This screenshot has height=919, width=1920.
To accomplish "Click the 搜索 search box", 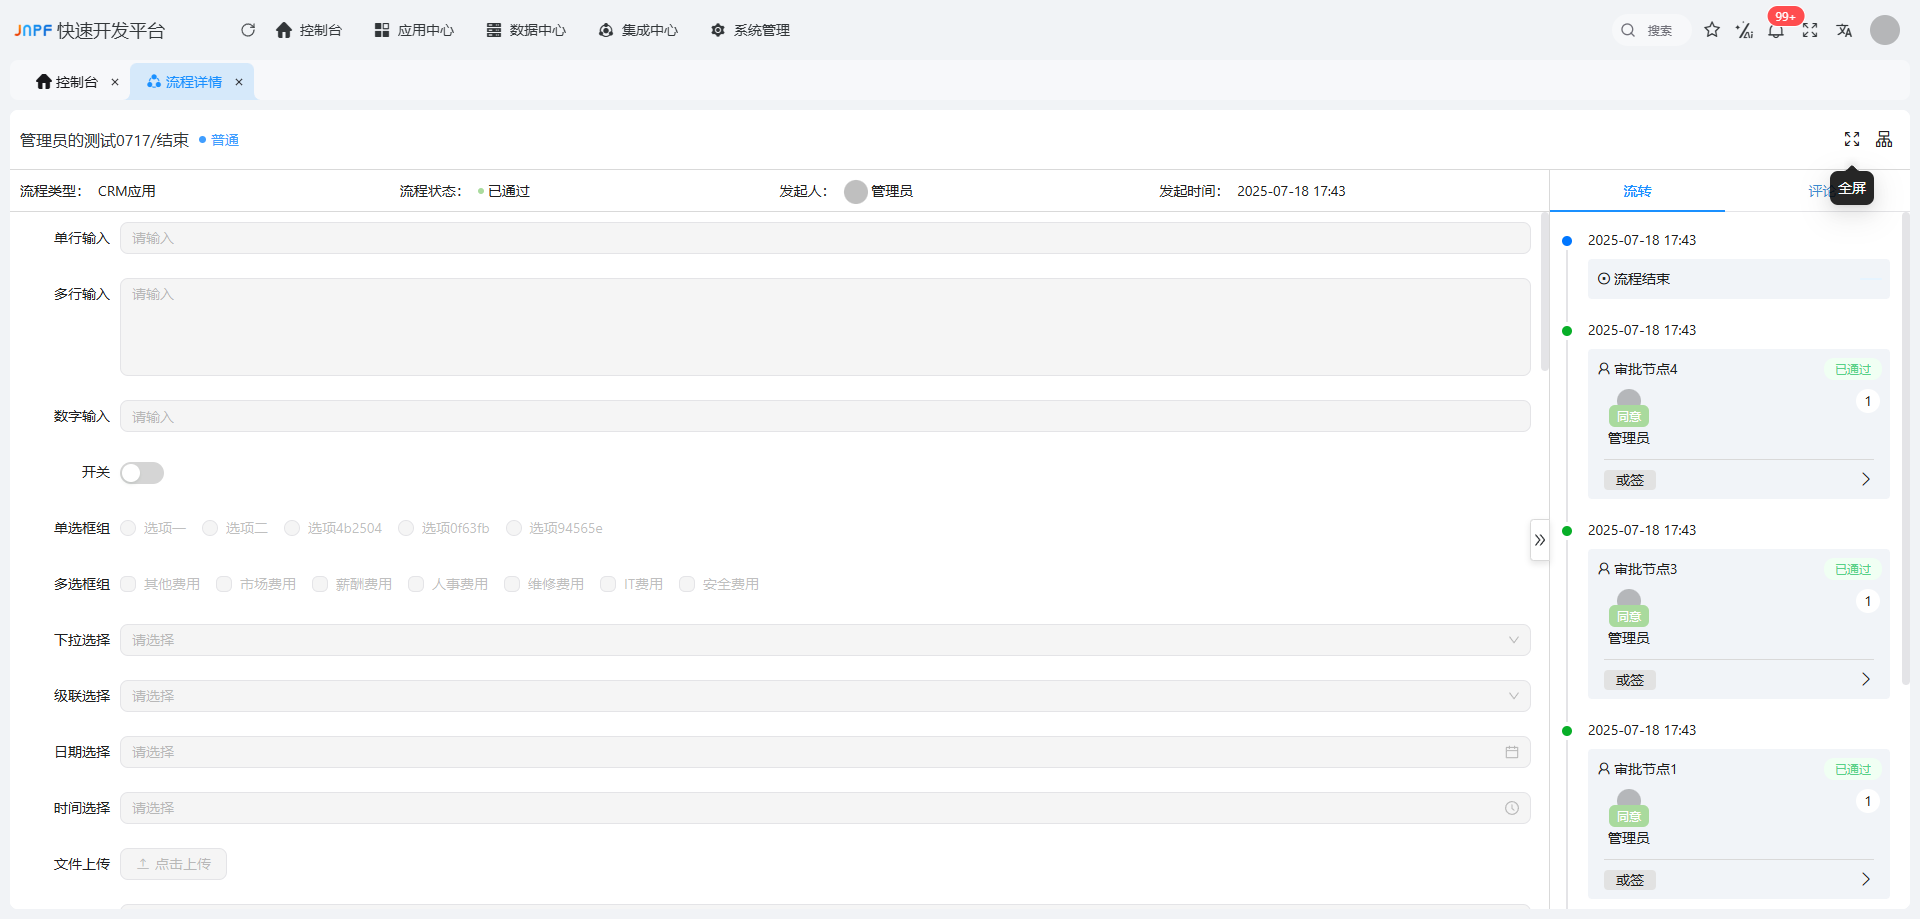I will pos(1650,30).
